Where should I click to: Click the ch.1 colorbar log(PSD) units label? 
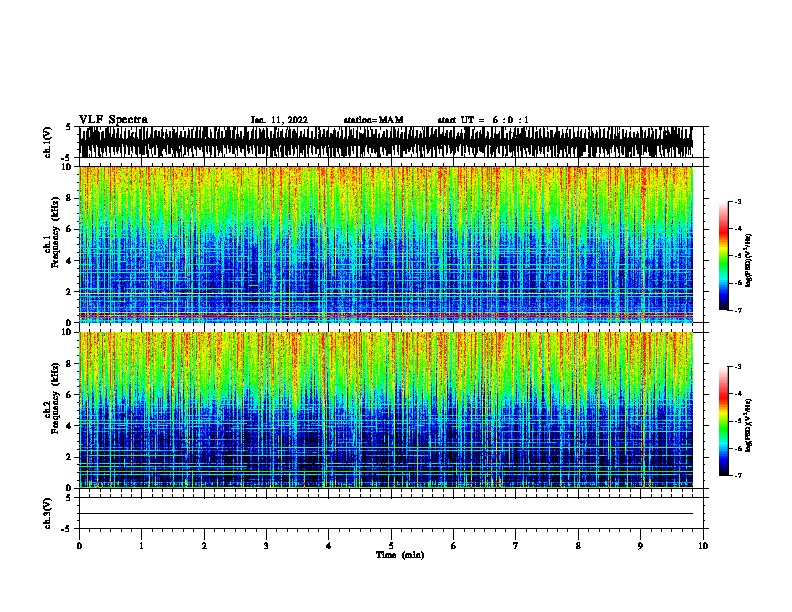[x=749, y=260]
